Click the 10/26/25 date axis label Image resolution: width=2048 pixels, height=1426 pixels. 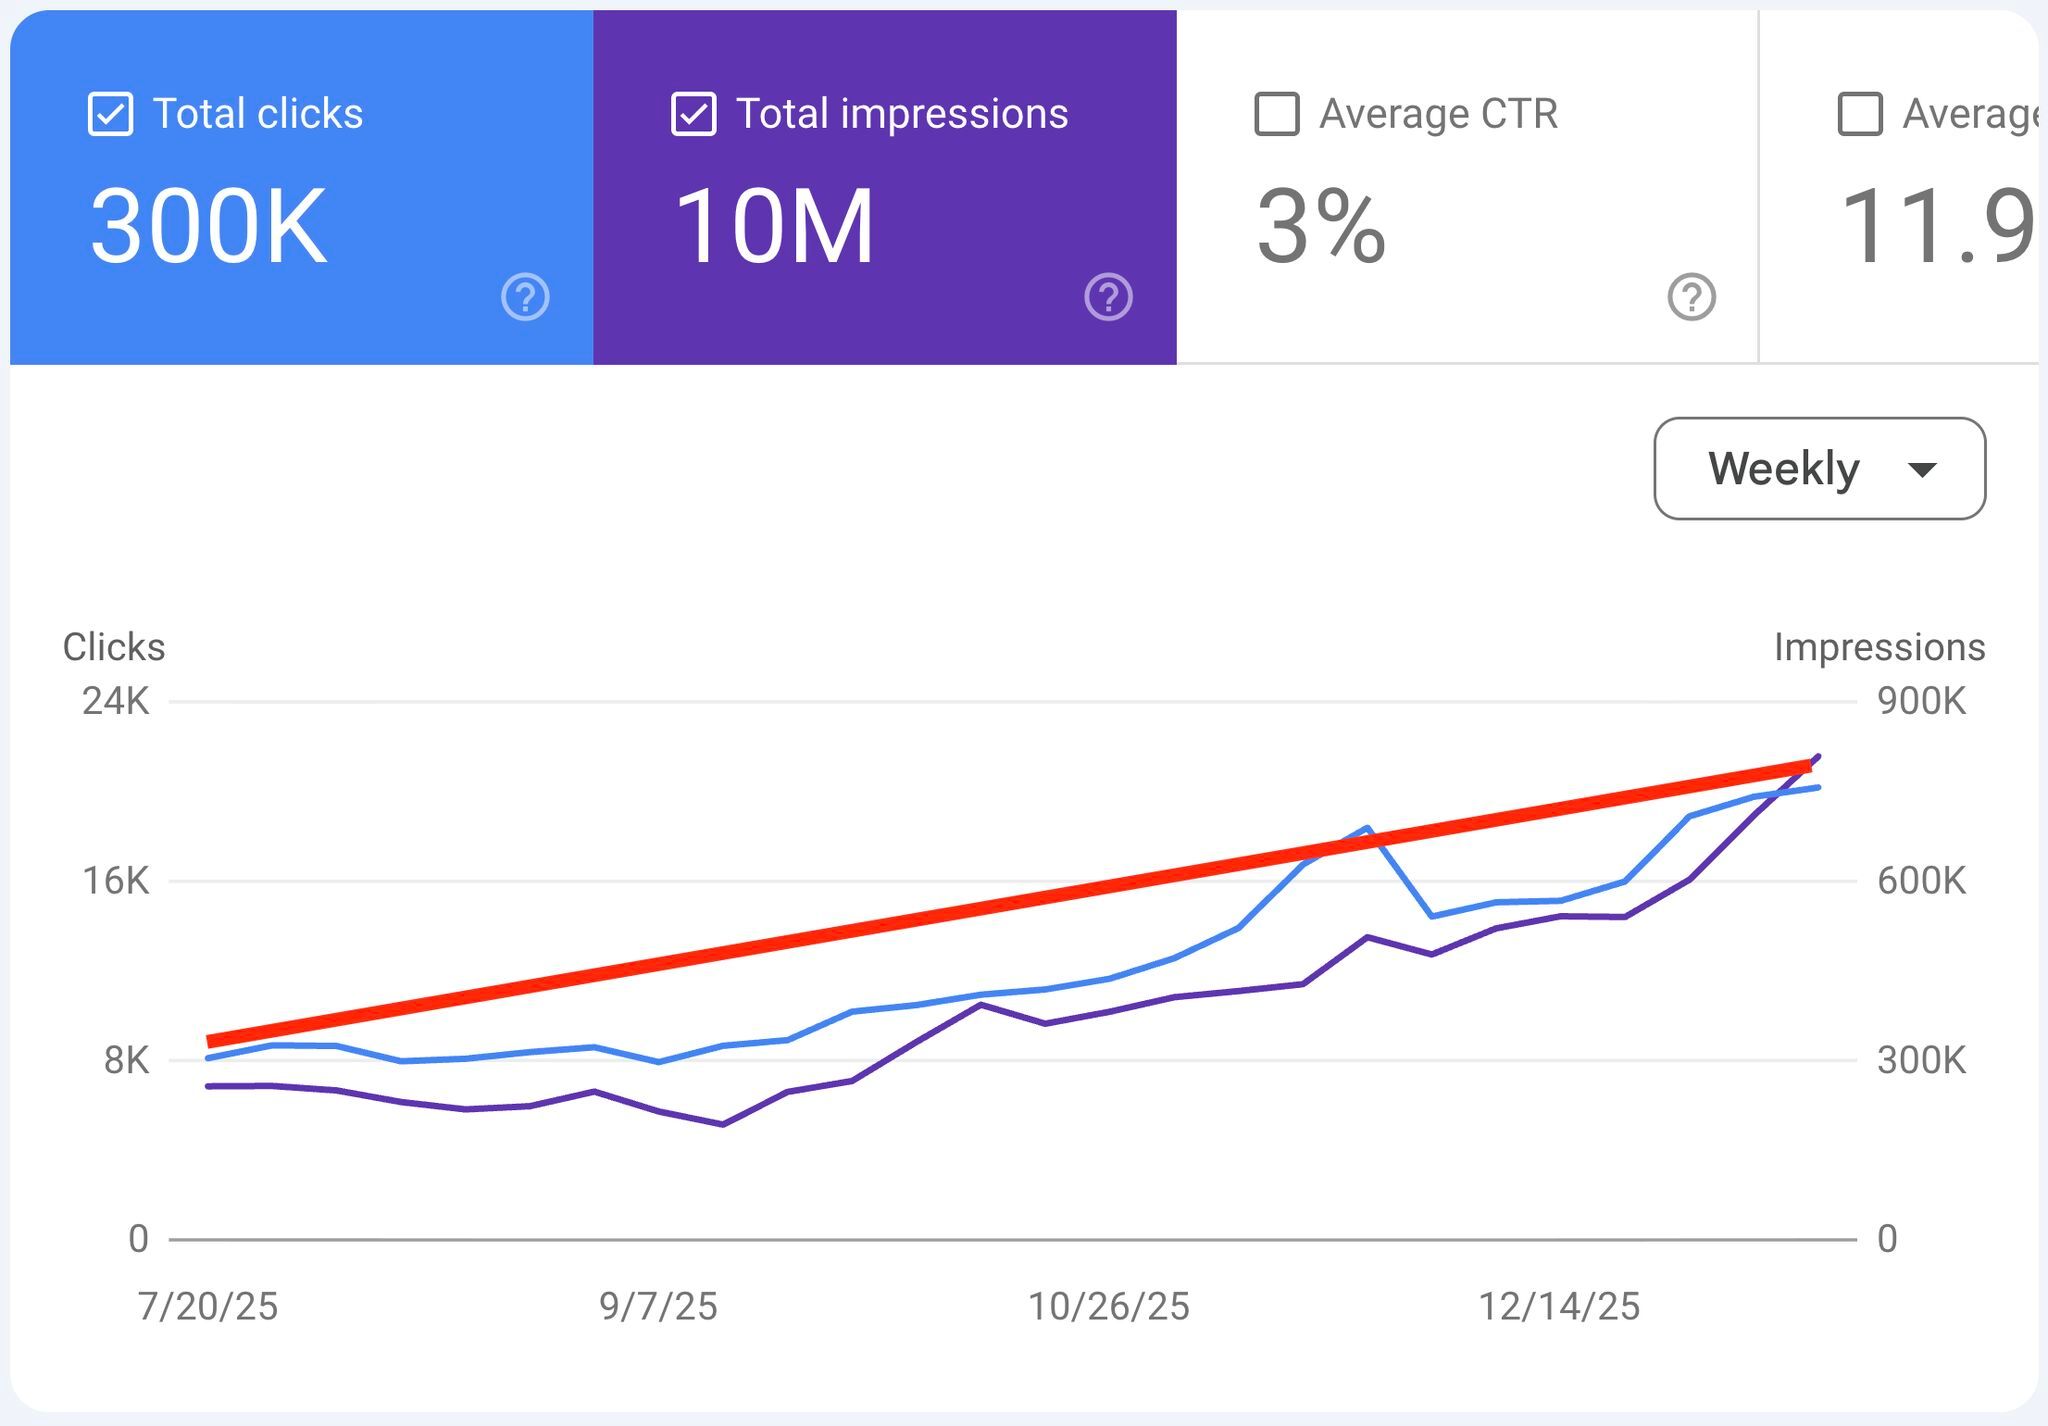click(1108, 1306)
